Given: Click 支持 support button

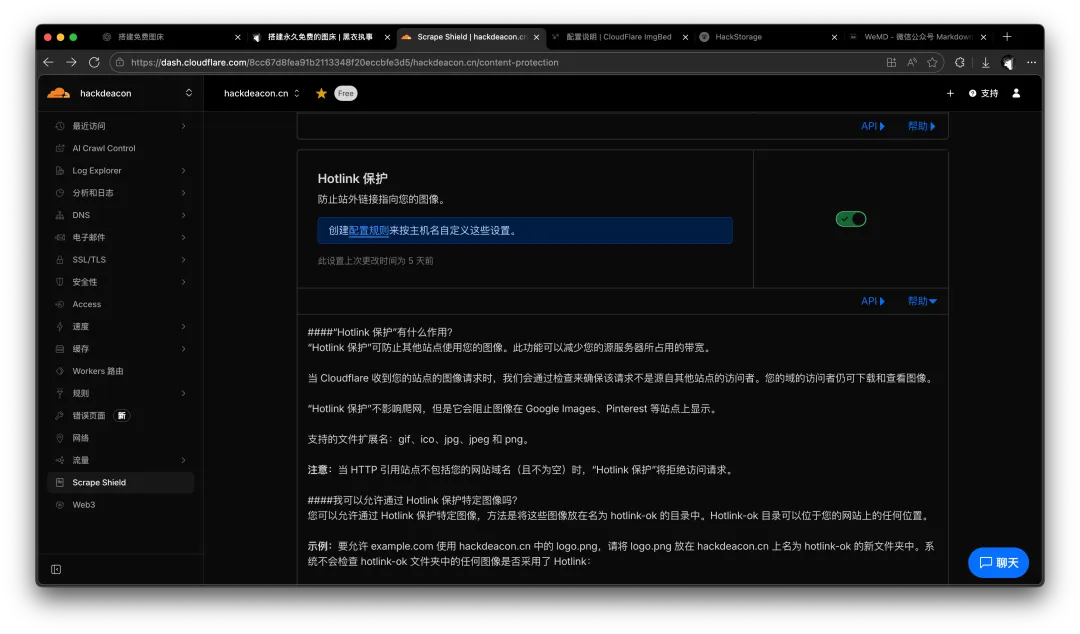Looking at the screenshot, I should tap(984, 93).
